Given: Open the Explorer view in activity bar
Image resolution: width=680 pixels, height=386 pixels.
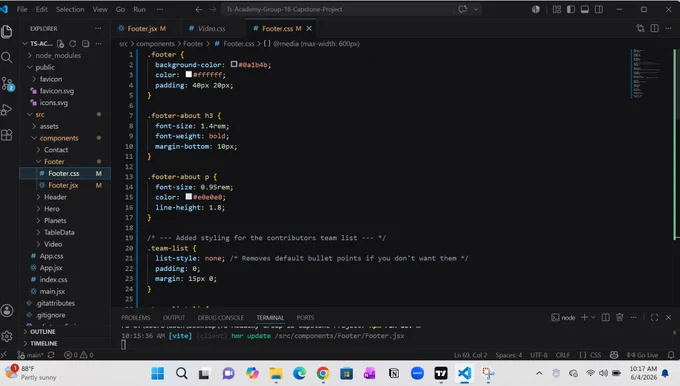Looking at the screenshot, I should [x=7, y=32].
